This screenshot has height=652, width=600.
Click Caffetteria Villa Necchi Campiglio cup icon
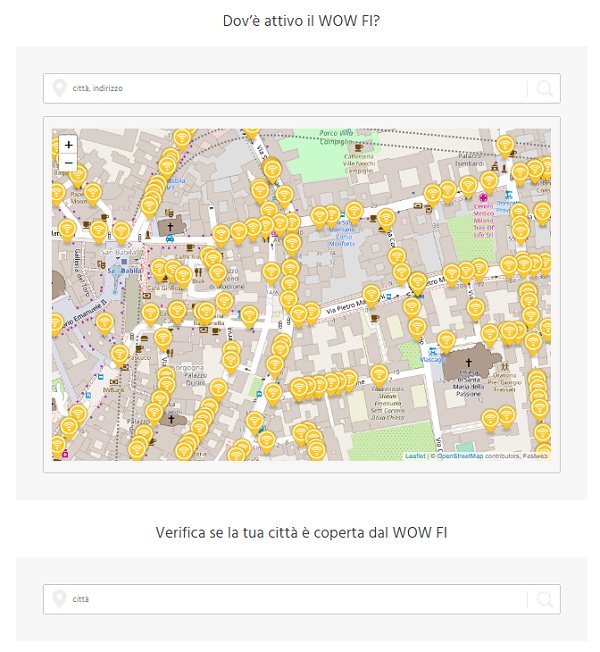tap(358, 147)
